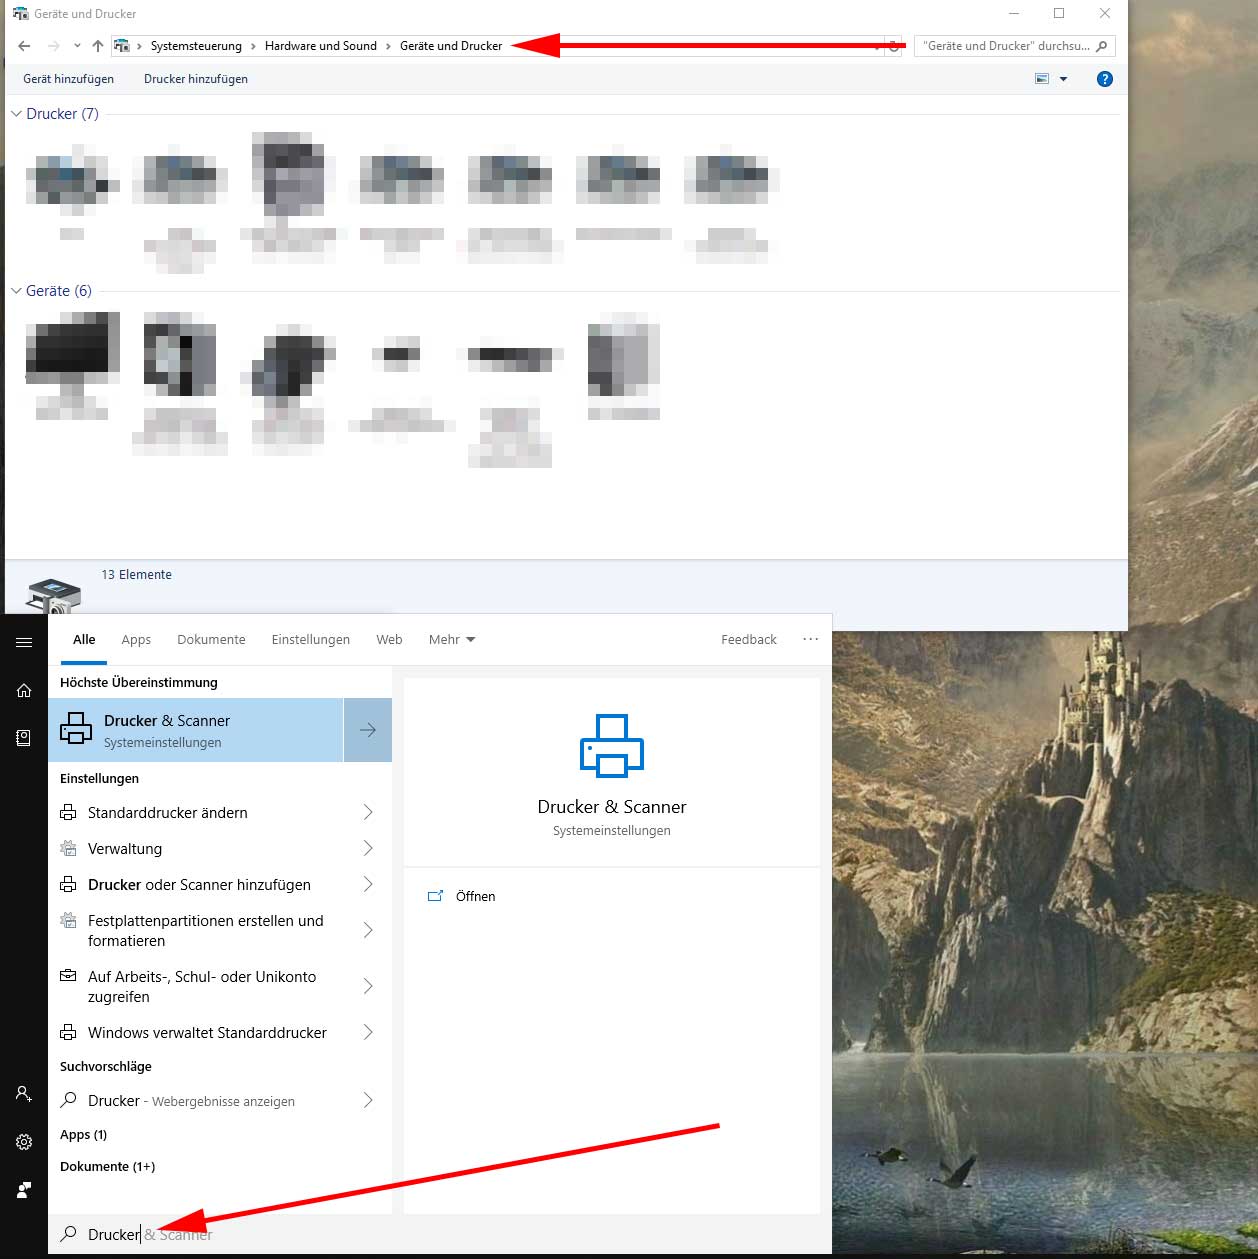Screen dimensions: 1258x1259
Task: Collapse the Geräte (6) group
Action: point(16,291)
